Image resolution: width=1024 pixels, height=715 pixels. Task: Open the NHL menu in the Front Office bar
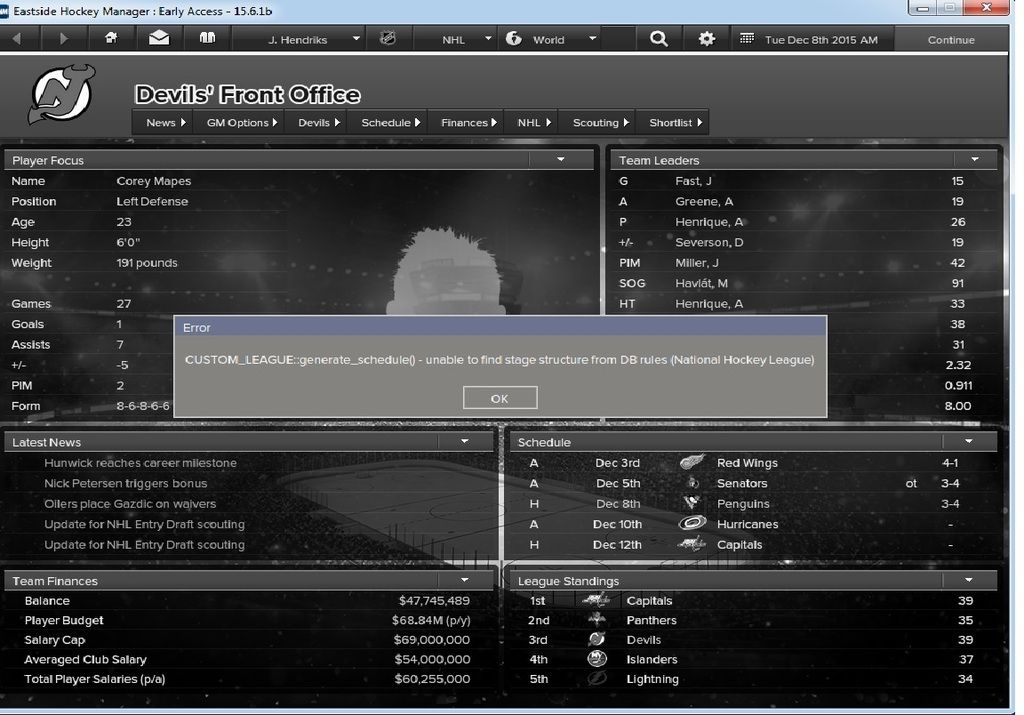click(x=532, y=122)
